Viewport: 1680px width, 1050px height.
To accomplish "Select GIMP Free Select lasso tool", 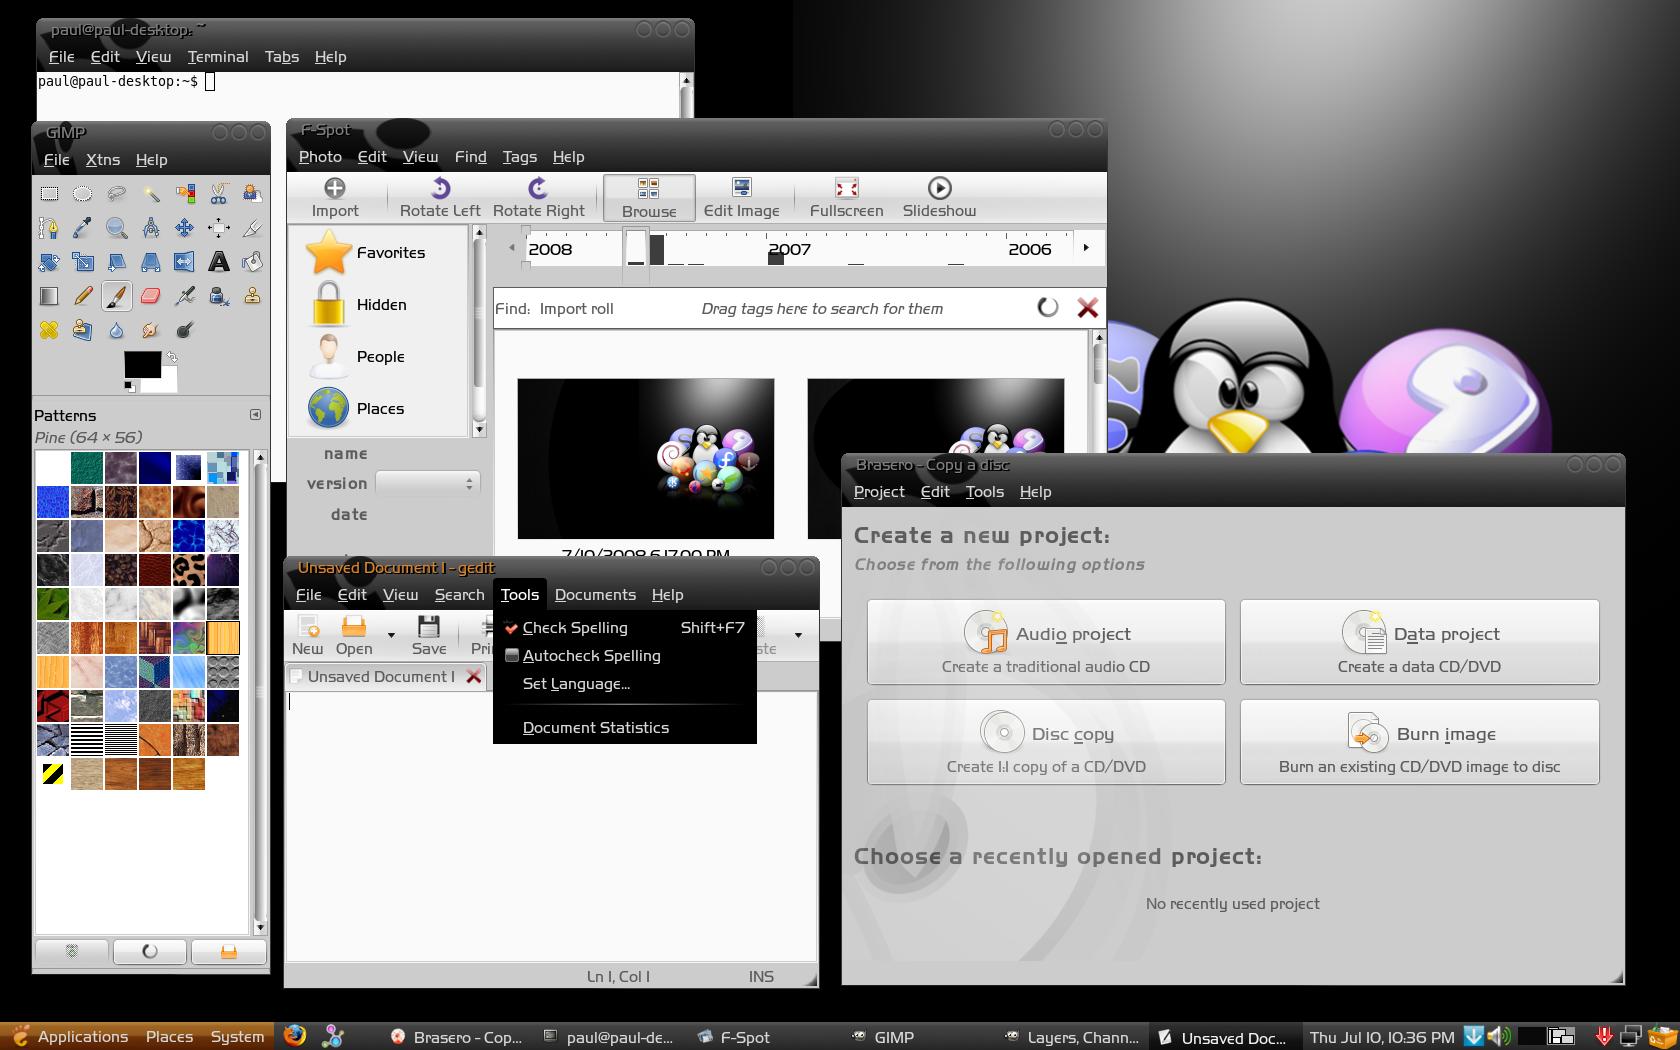I will tap(117, 194).
